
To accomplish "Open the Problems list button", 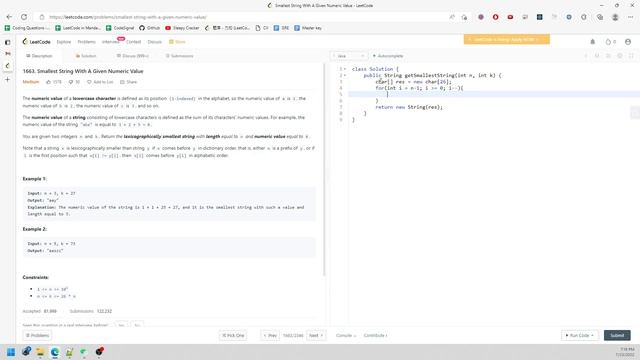I will pos(38,336).
